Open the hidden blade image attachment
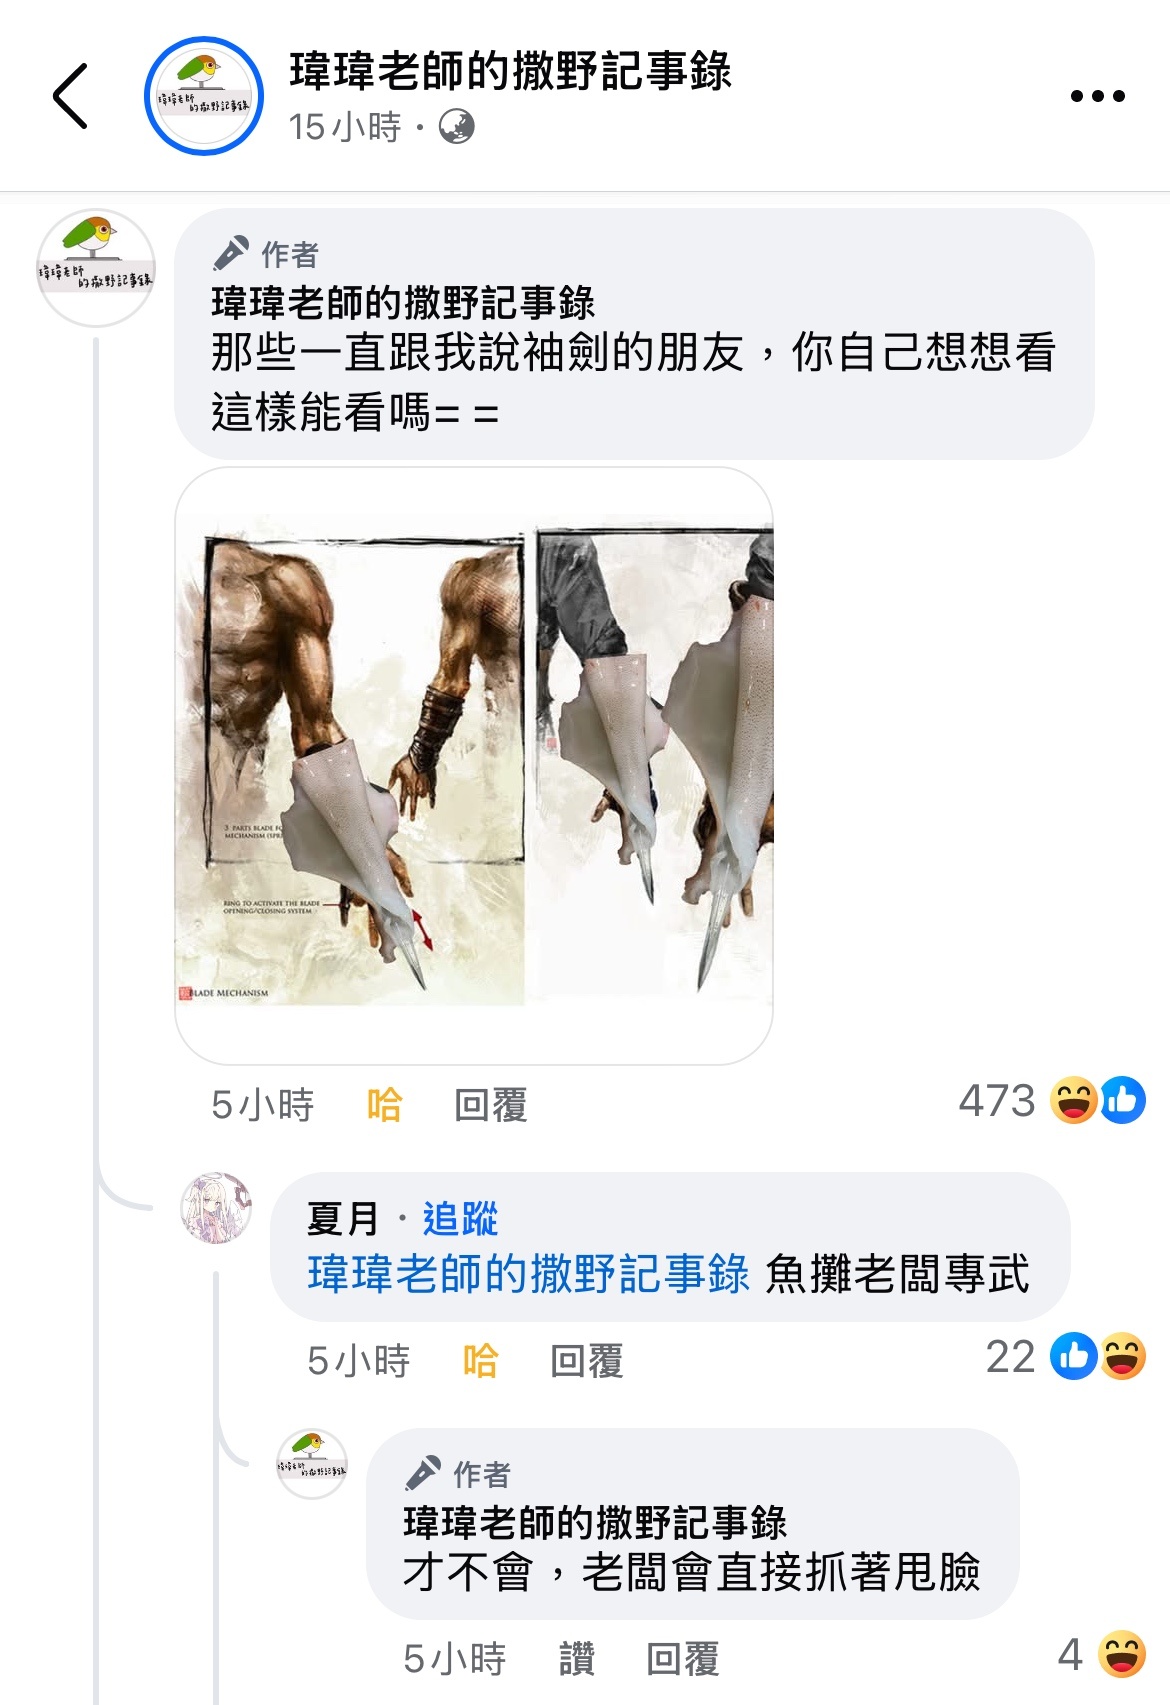 [474, 766]
